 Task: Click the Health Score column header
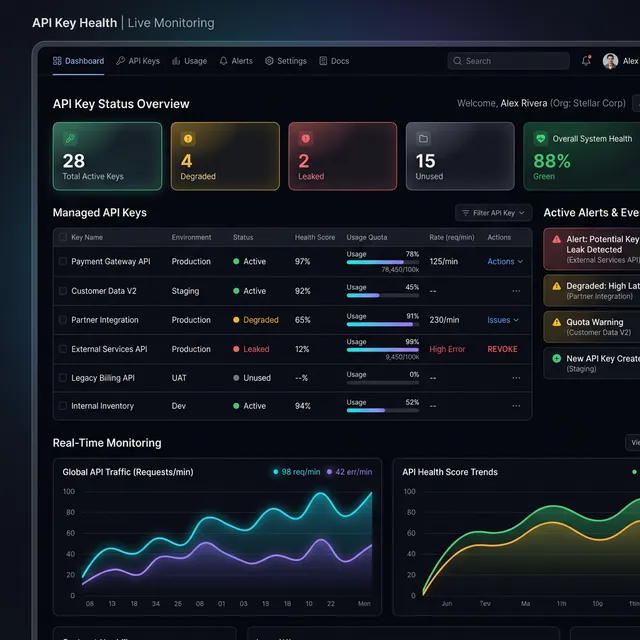(x=315, y=237)
